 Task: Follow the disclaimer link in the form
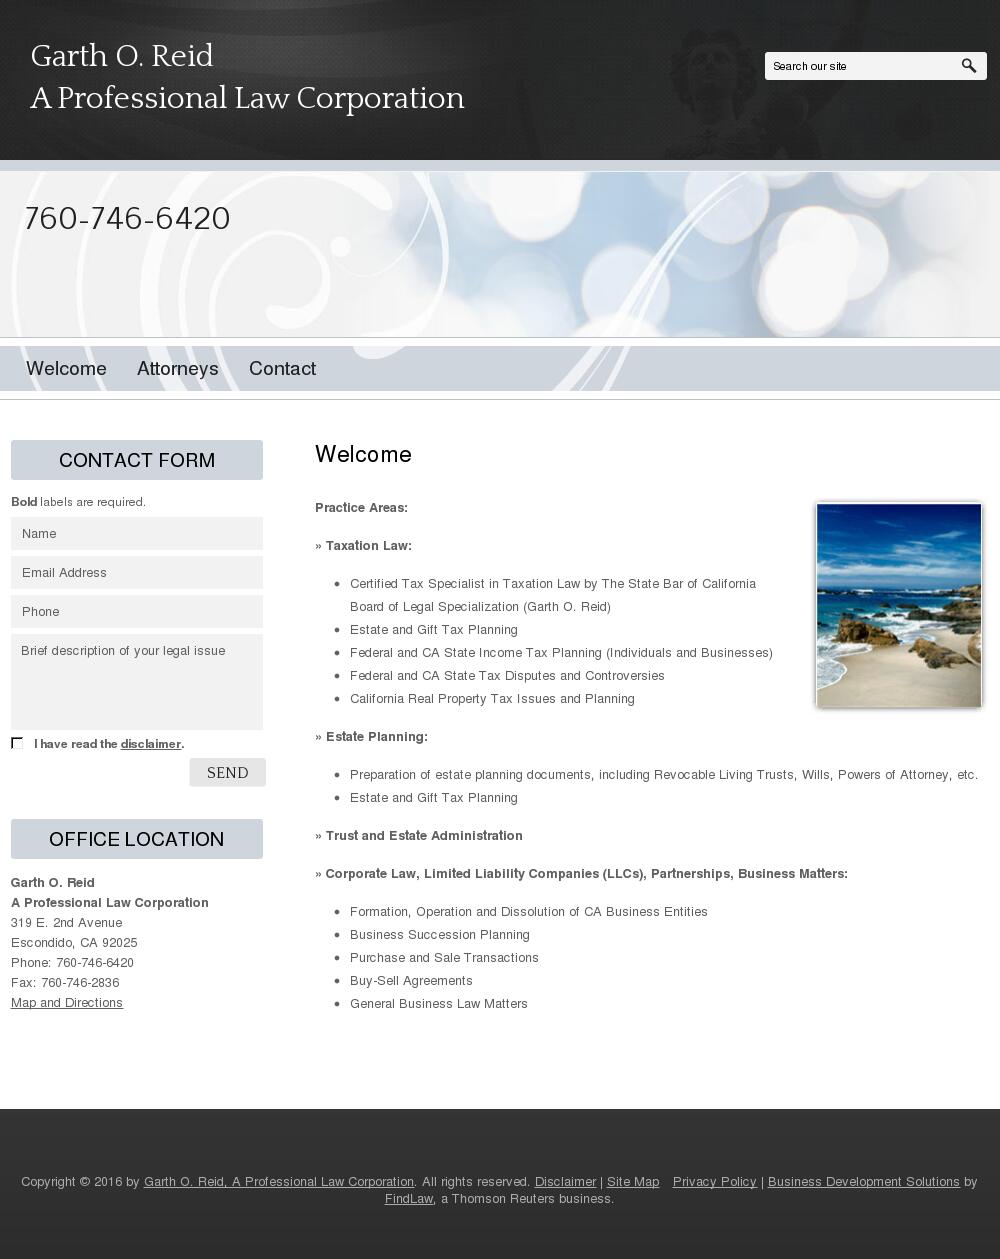[151, 744]
